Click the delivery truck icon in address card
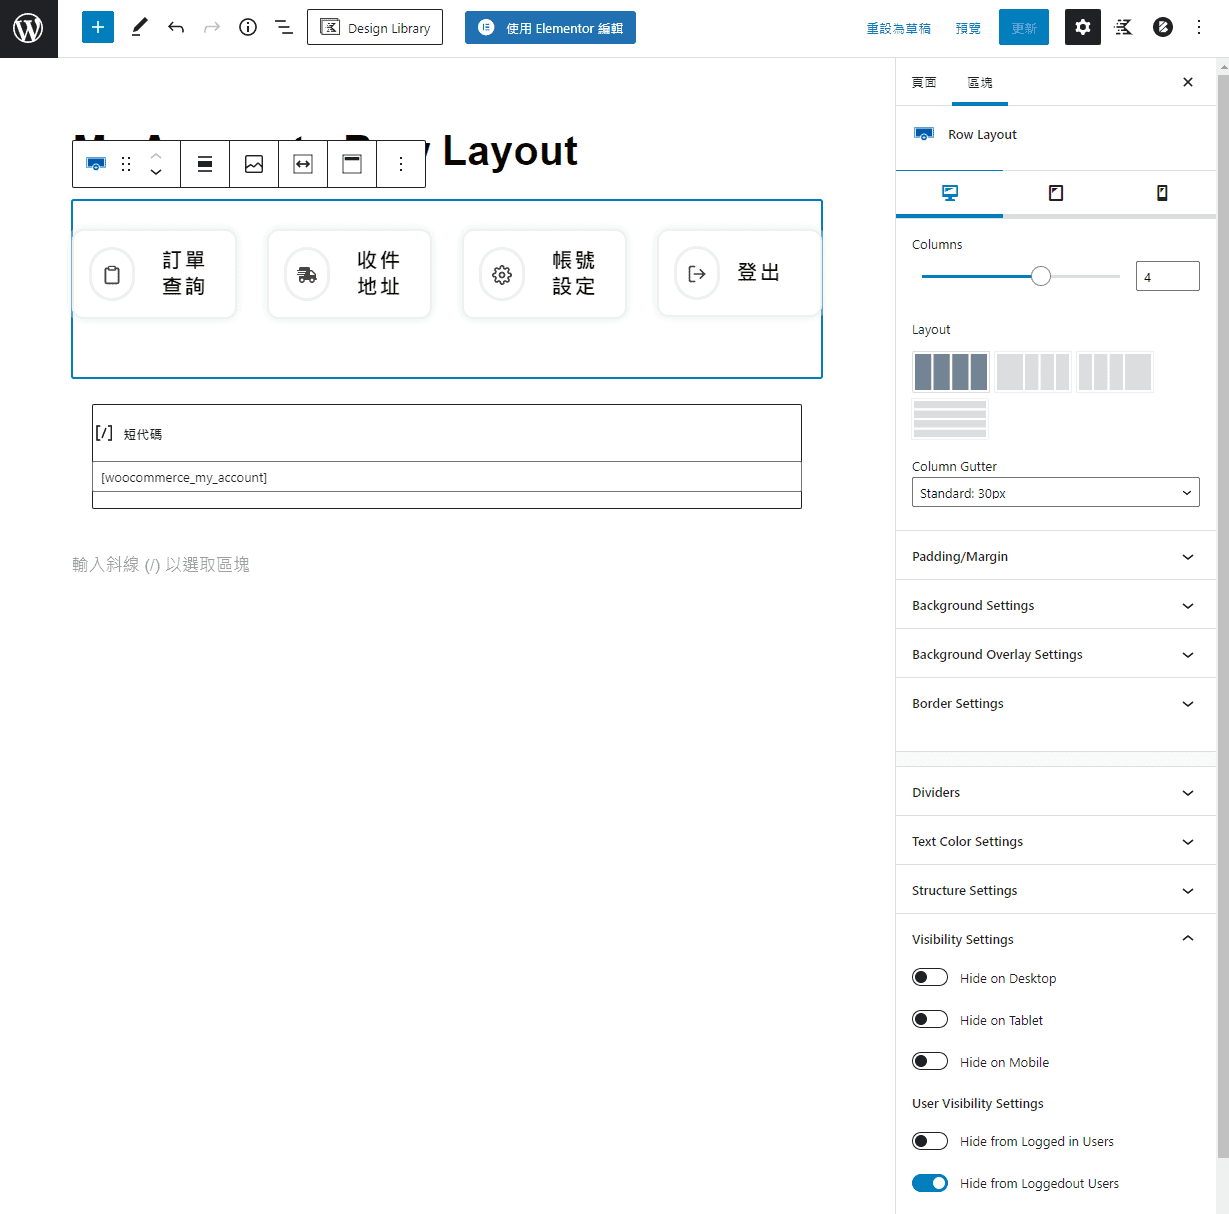Screen dimensions: 1229x1214 click(x=307, y=274)
